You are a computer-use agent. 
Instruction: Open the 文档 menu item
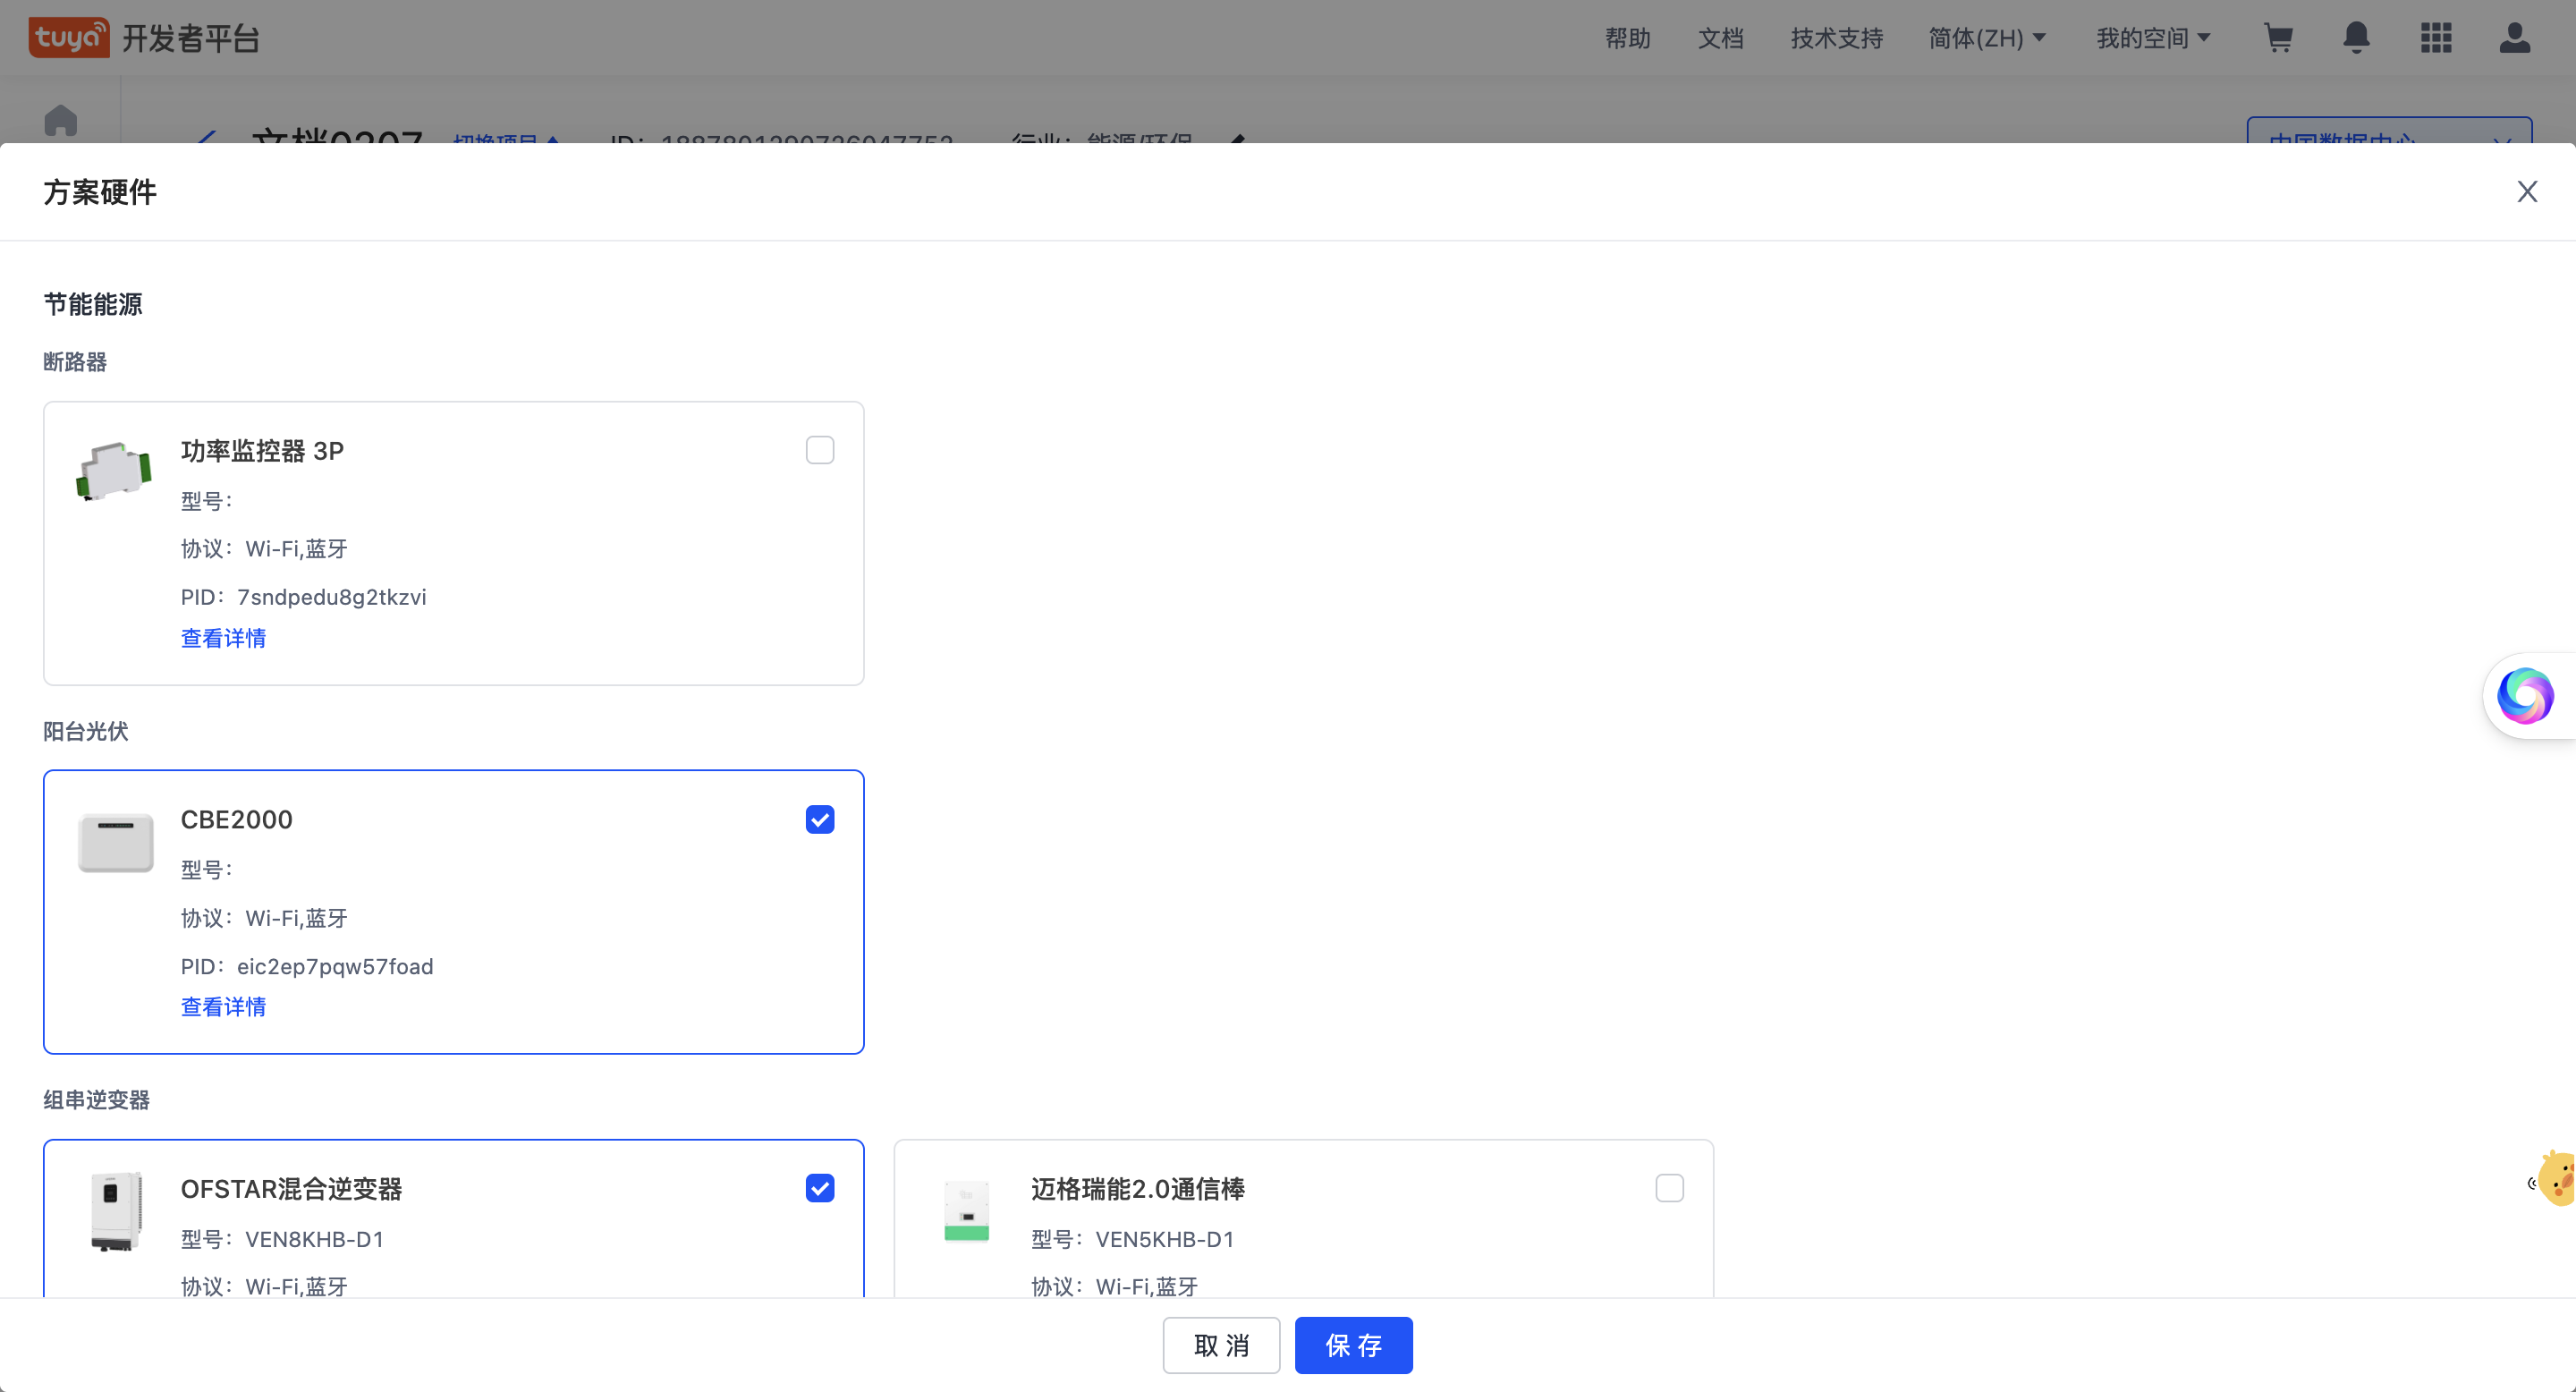1721,38
